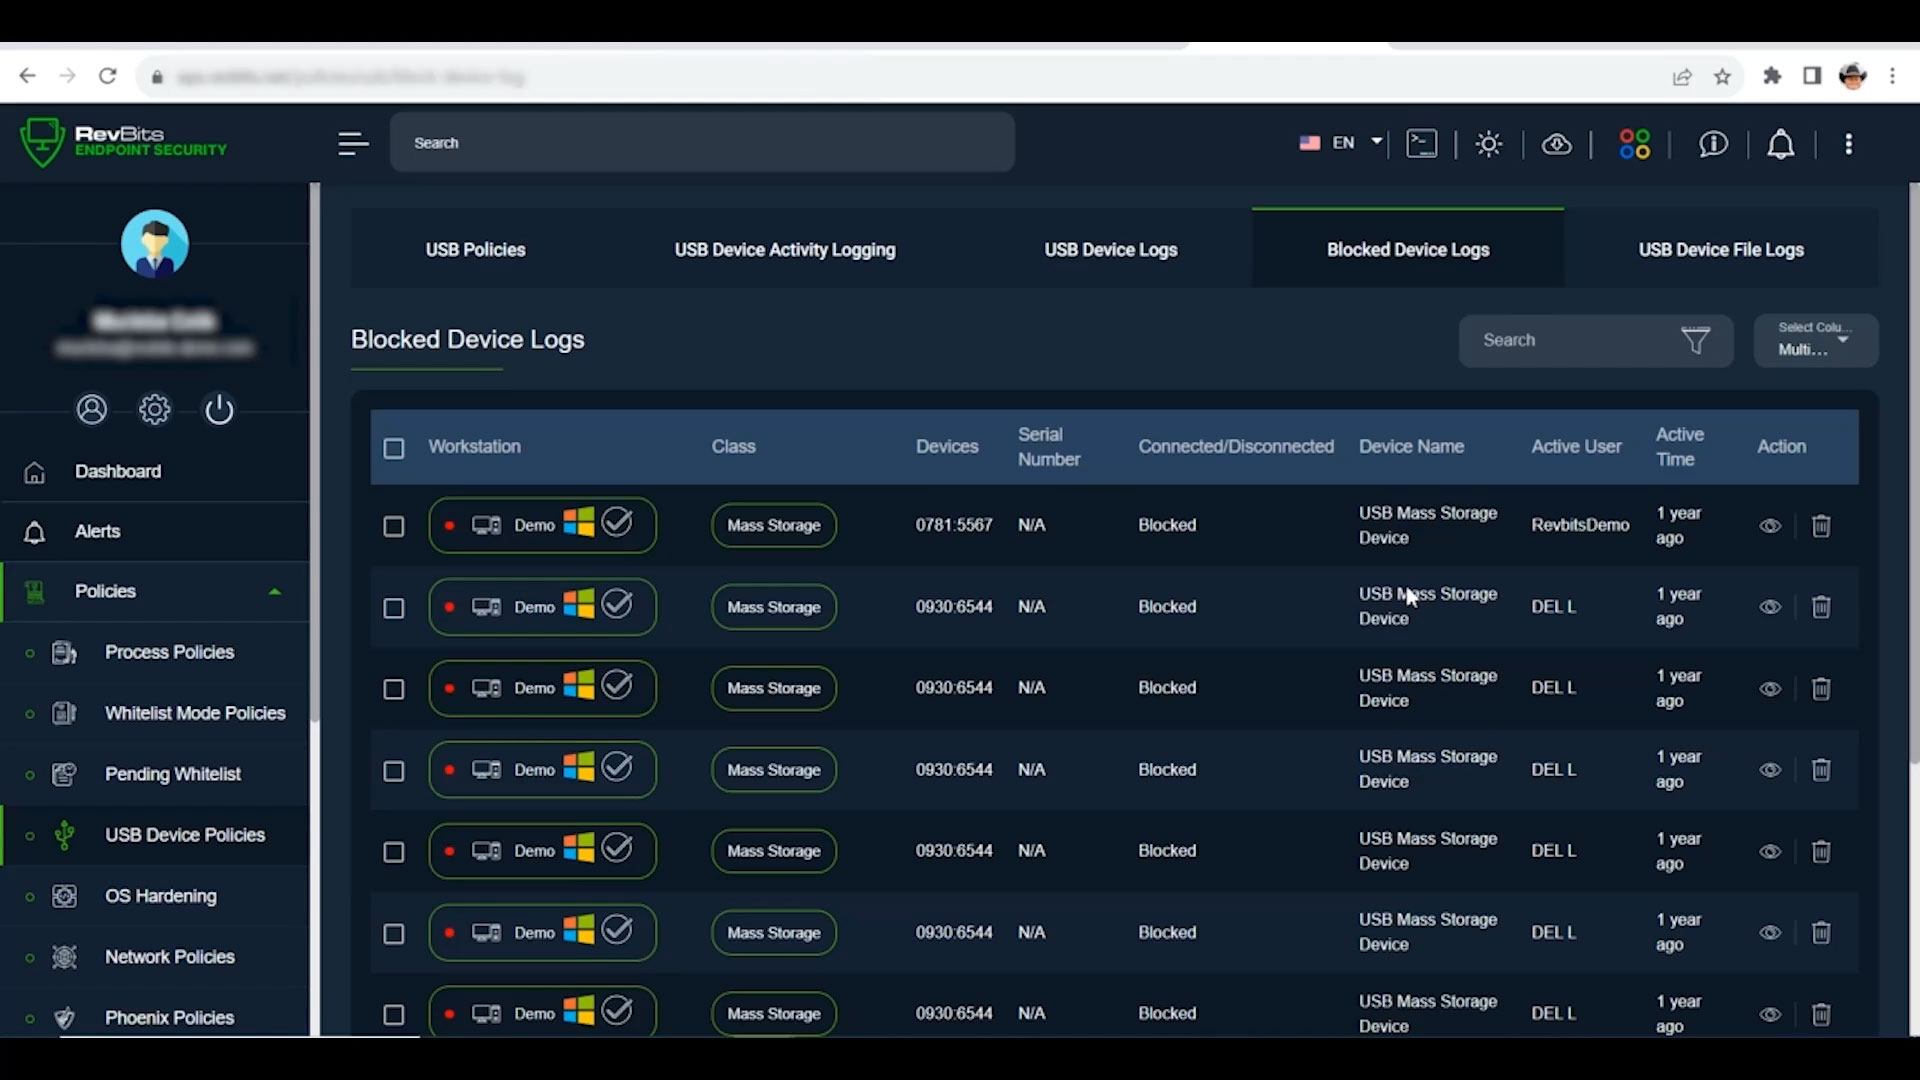This screenshot has height=1080, width=1920.
Task: Switch to USB Device Activity Logging tab
Action: coord(785,249)
